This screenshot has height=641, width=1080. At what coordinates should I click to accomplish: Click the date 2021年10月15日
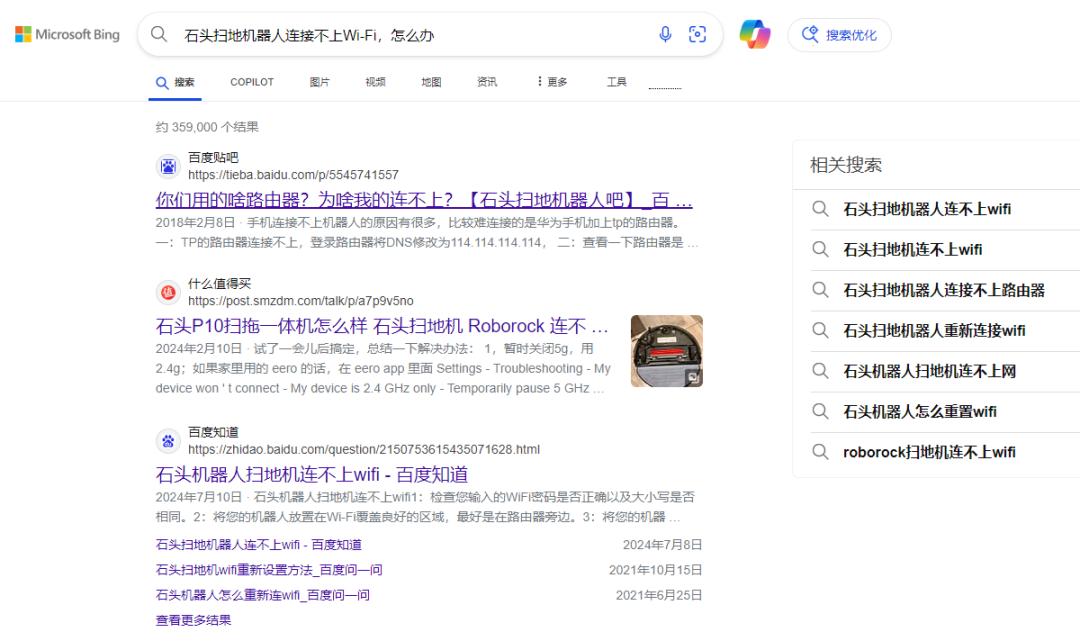point(656,570)
